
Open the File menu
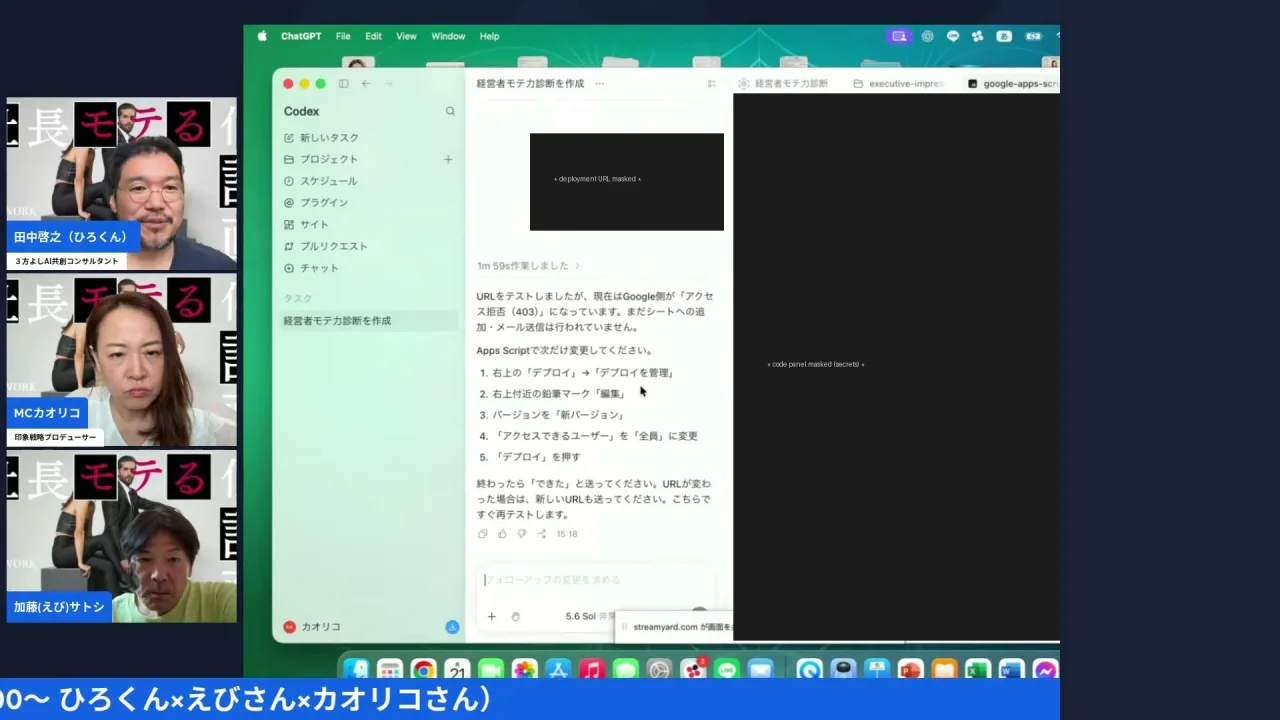pyautogui.click(x=343, y=36)
